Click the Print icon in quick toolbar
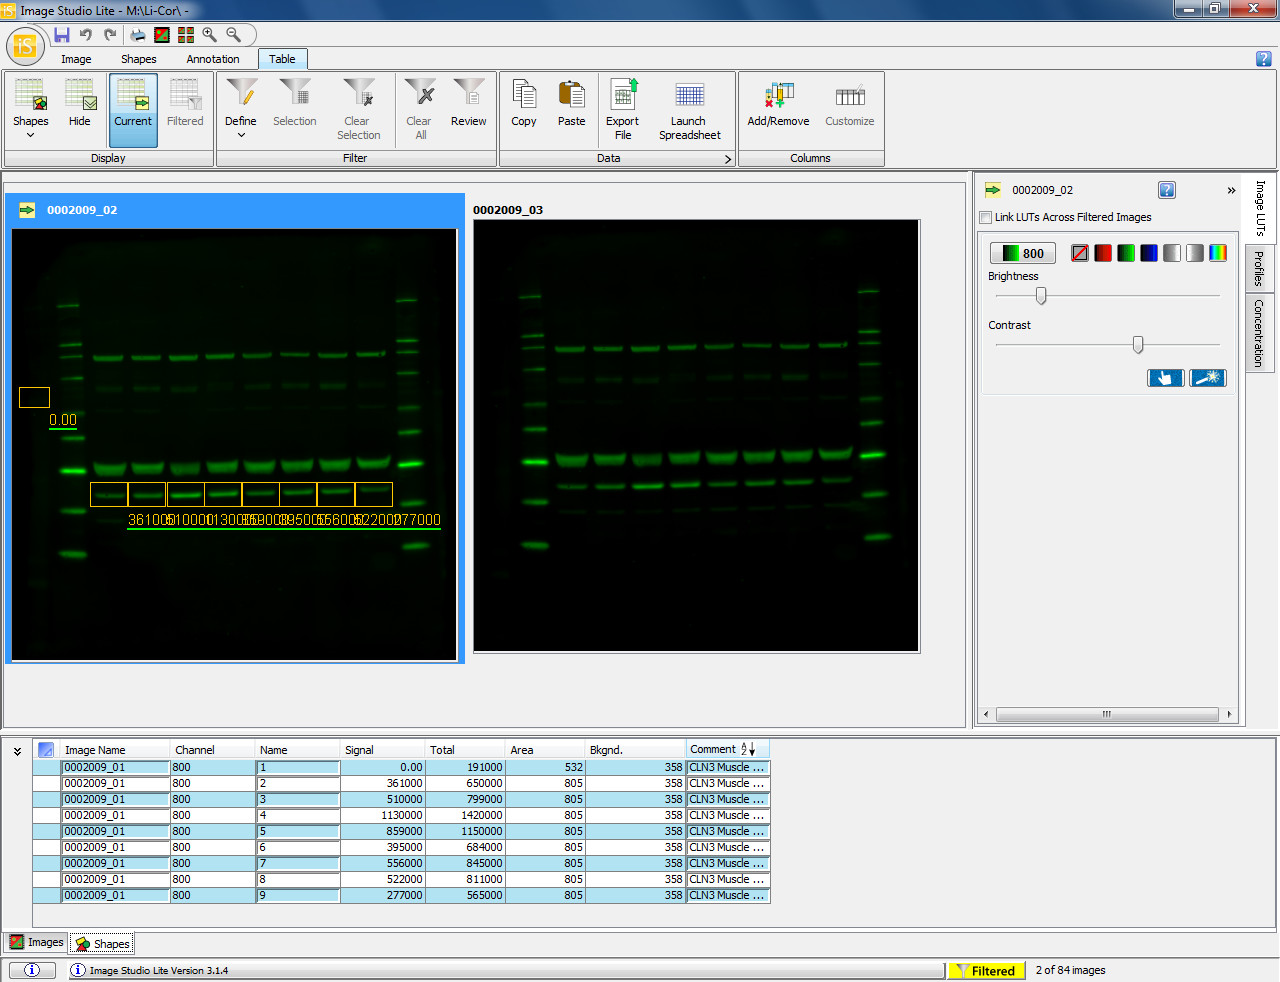Screen dimensions: 1280x982 pos(138,35)
